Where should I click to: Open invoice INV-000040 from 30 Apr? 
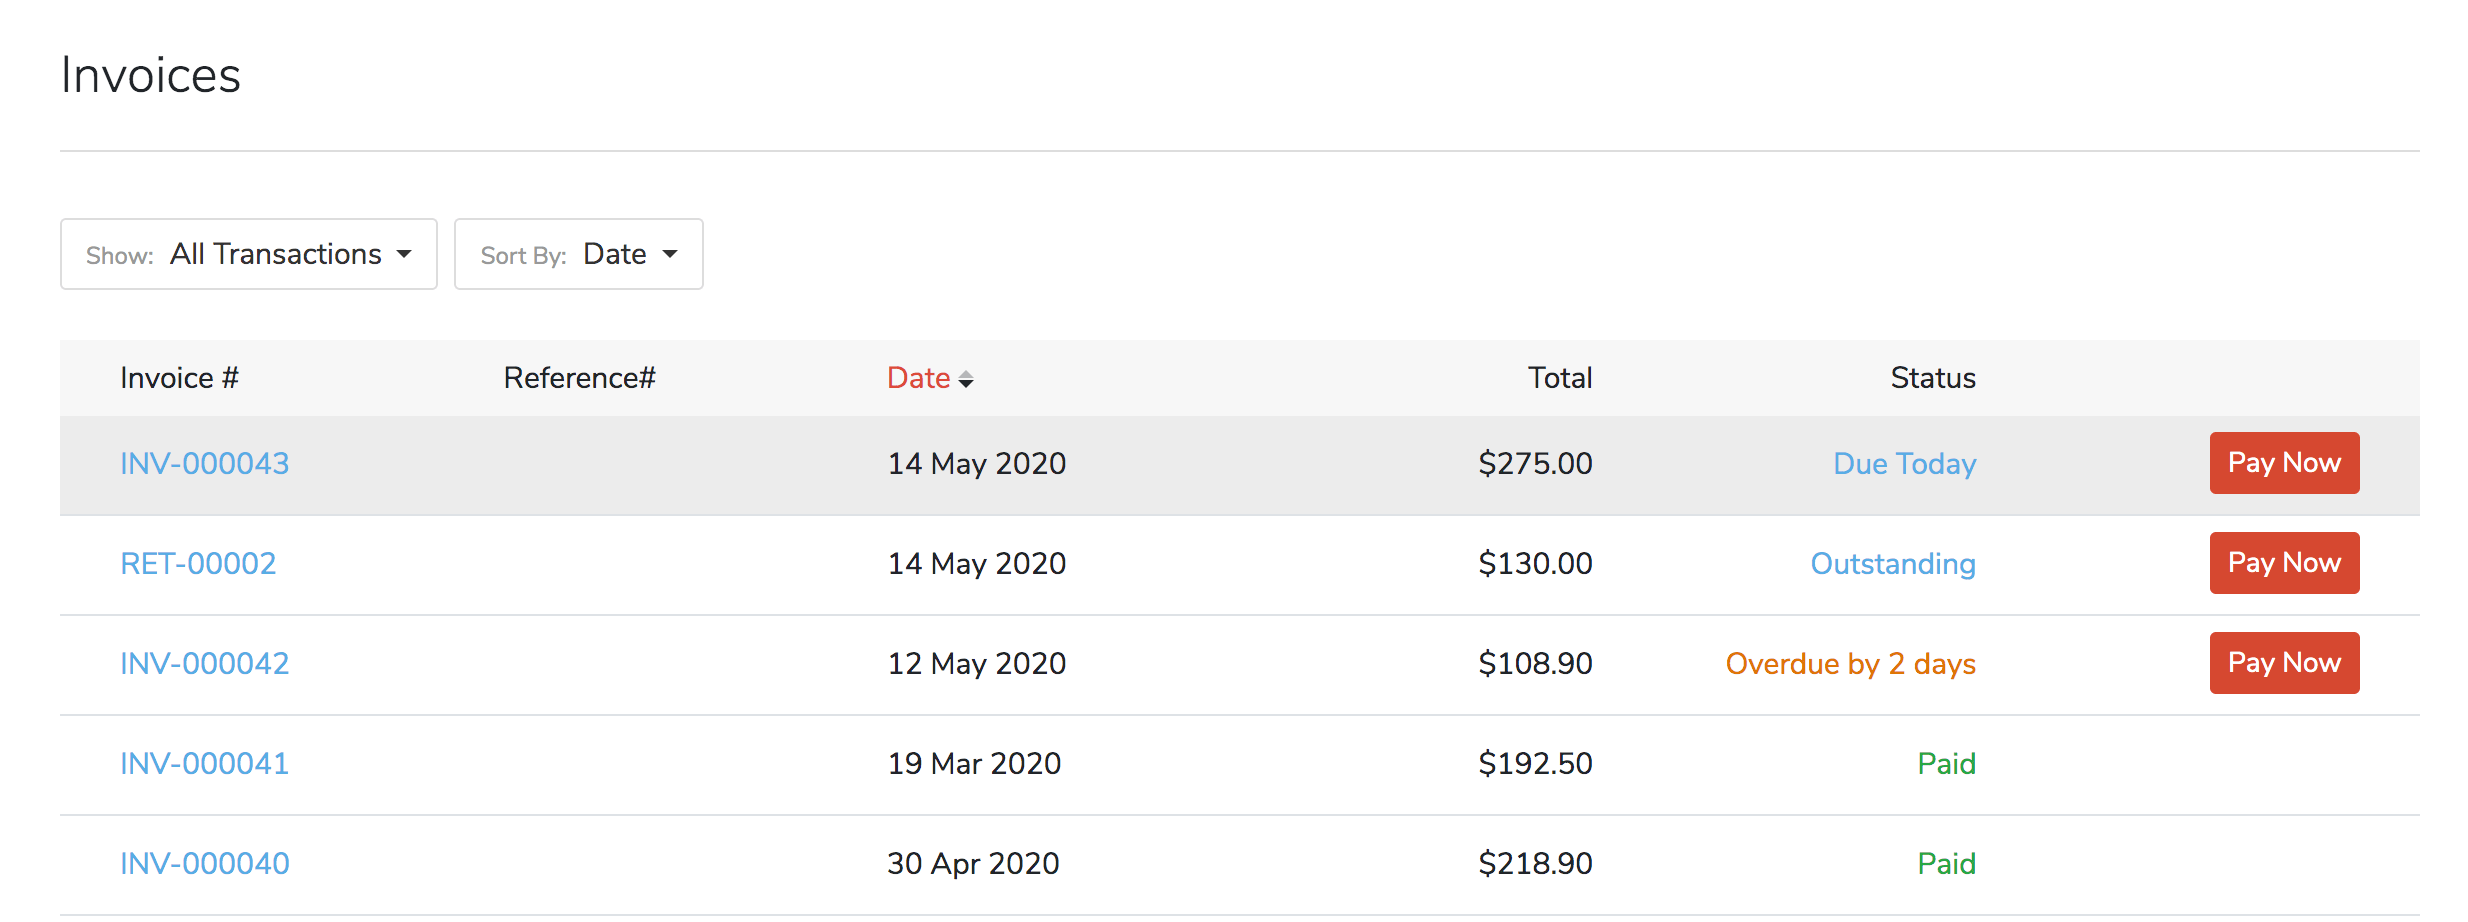point(203,862)
